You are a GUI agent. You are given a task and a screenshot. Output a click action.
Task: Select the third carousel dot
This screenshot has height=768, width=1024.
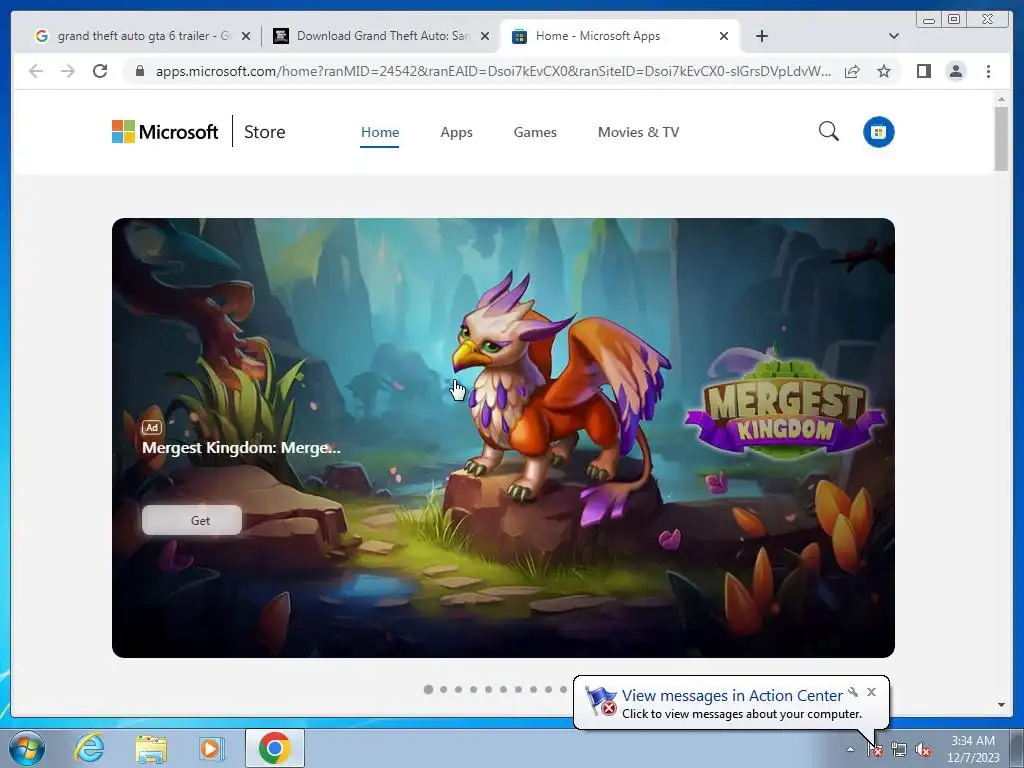[x=458, y=690]
